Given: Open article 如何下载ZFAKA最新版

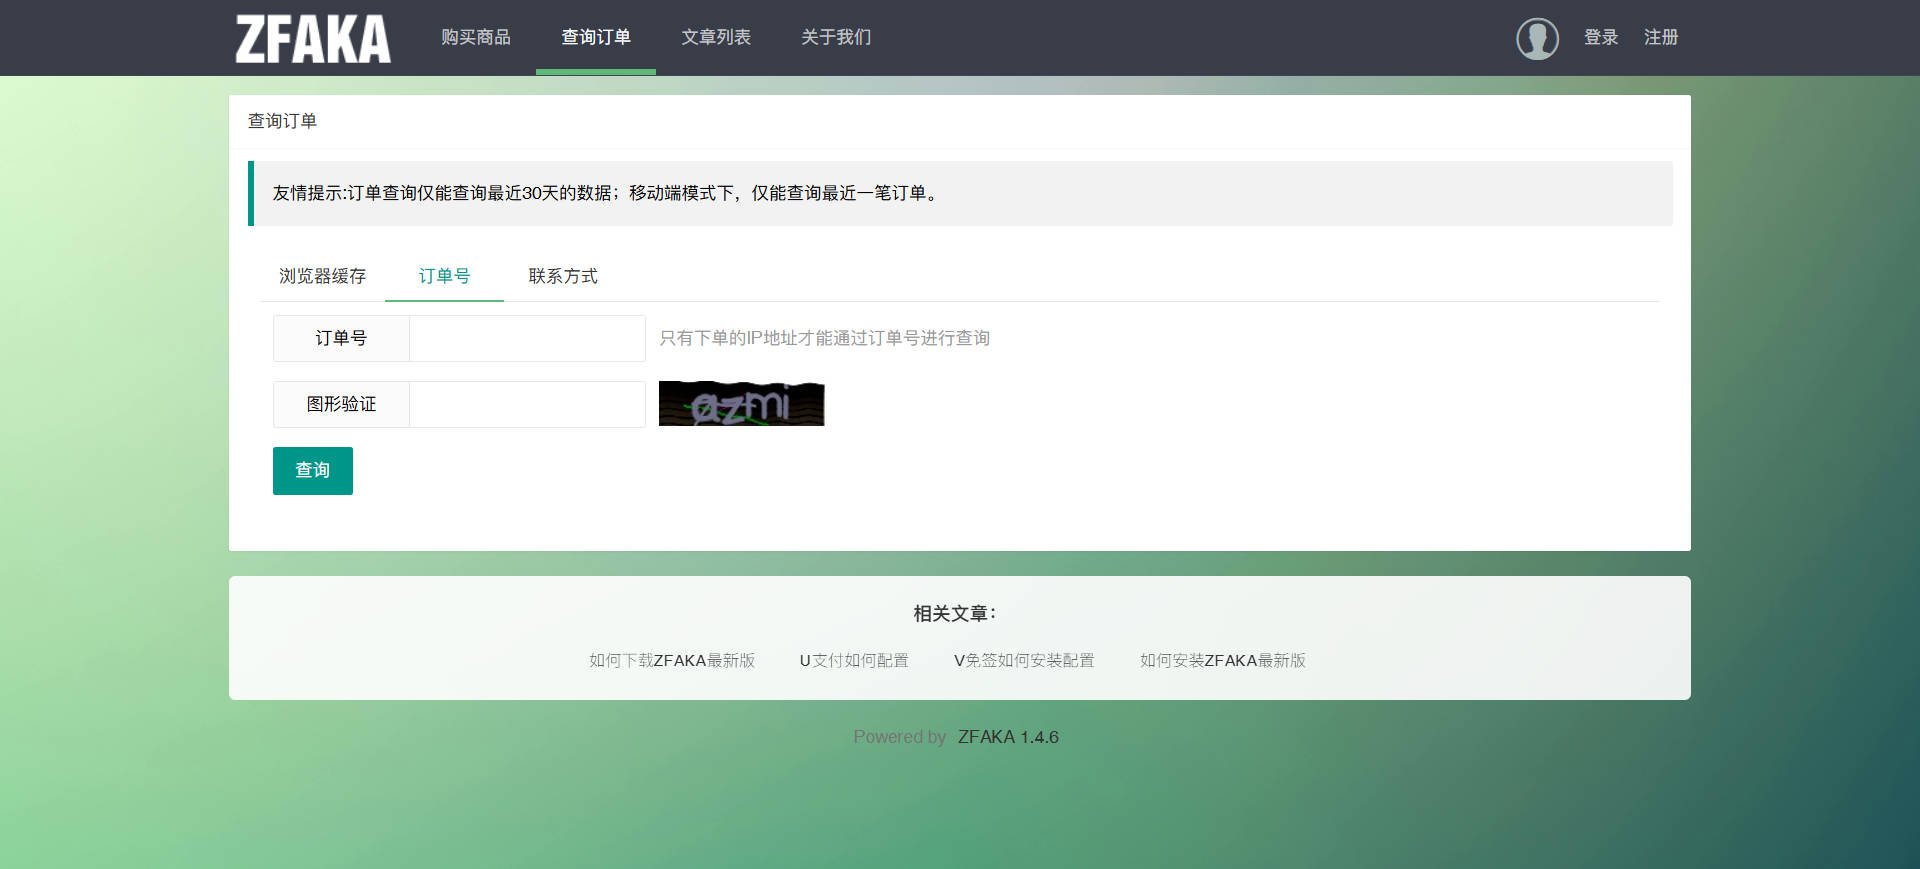Looking at the screenshot, I should point(672,661).
